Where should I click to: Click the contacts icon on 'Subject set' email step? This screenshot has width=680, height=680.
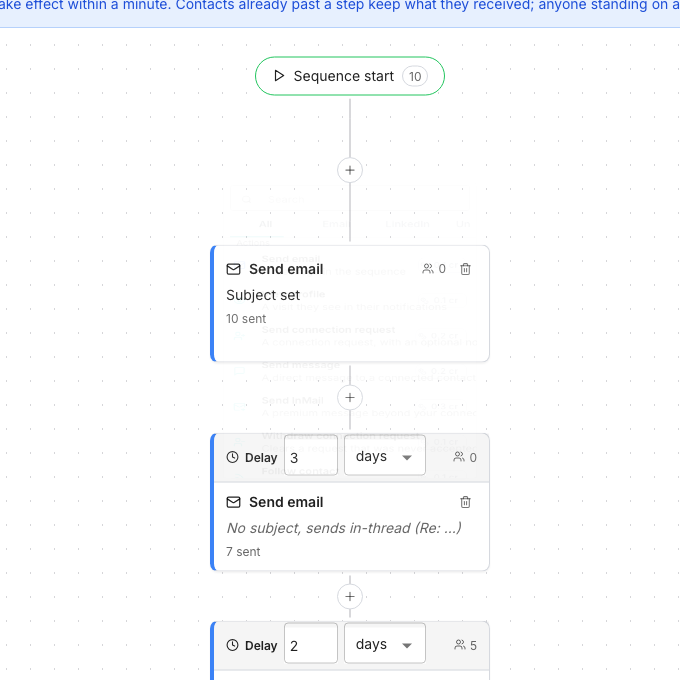428,269
